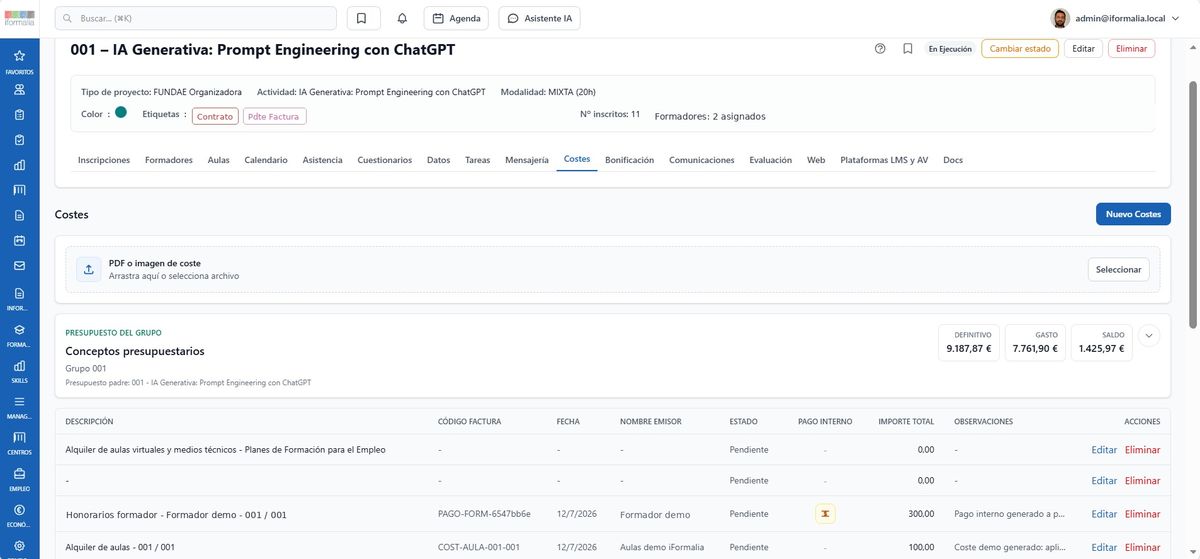
Task: Click the clipboard list icon in sidebar
Action: [x=19, y=114]
